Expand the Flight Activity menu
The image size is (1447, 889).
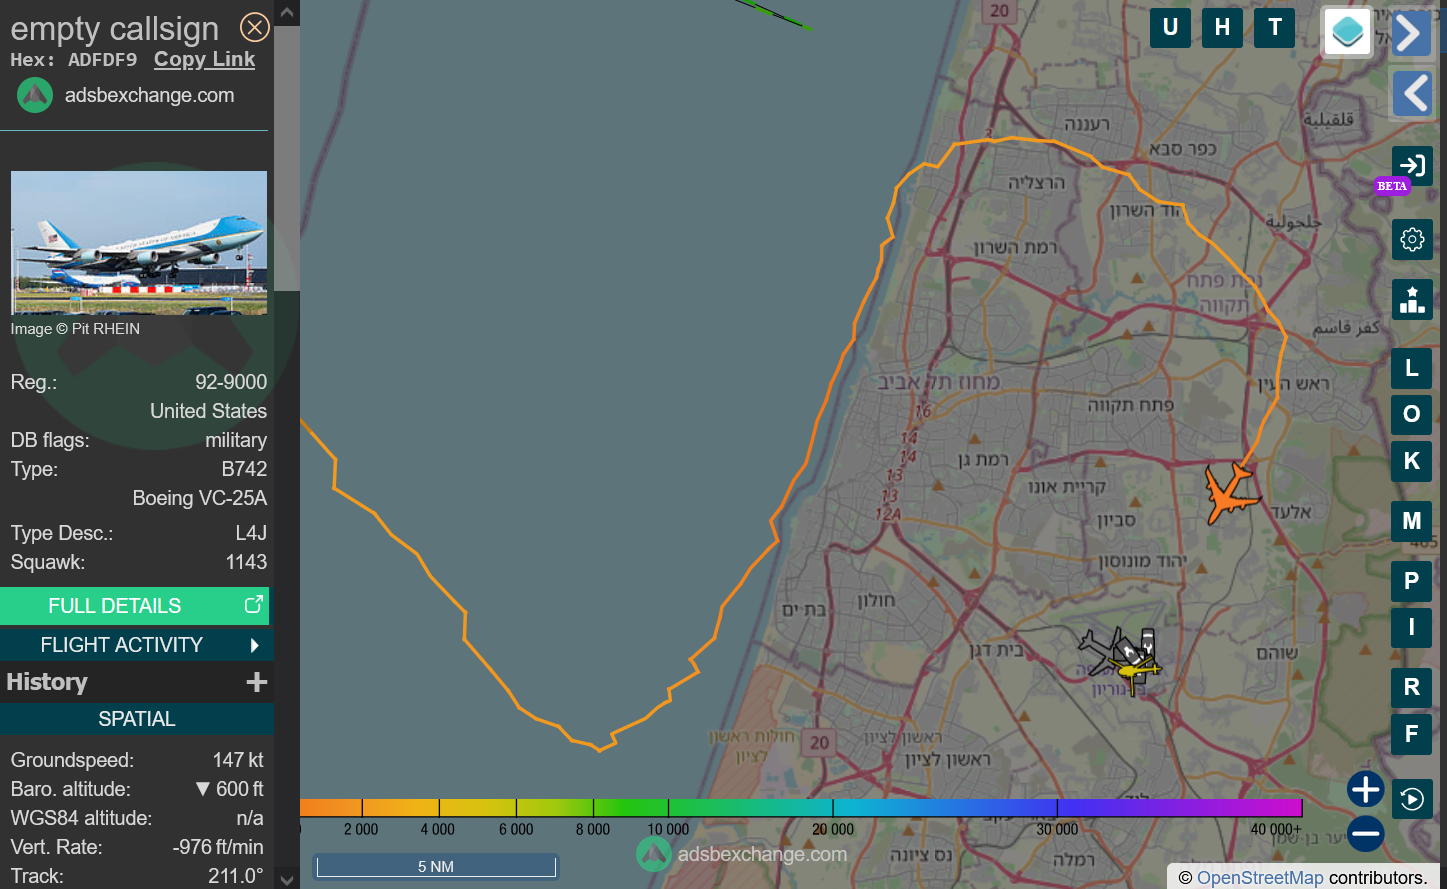point(136,645)
